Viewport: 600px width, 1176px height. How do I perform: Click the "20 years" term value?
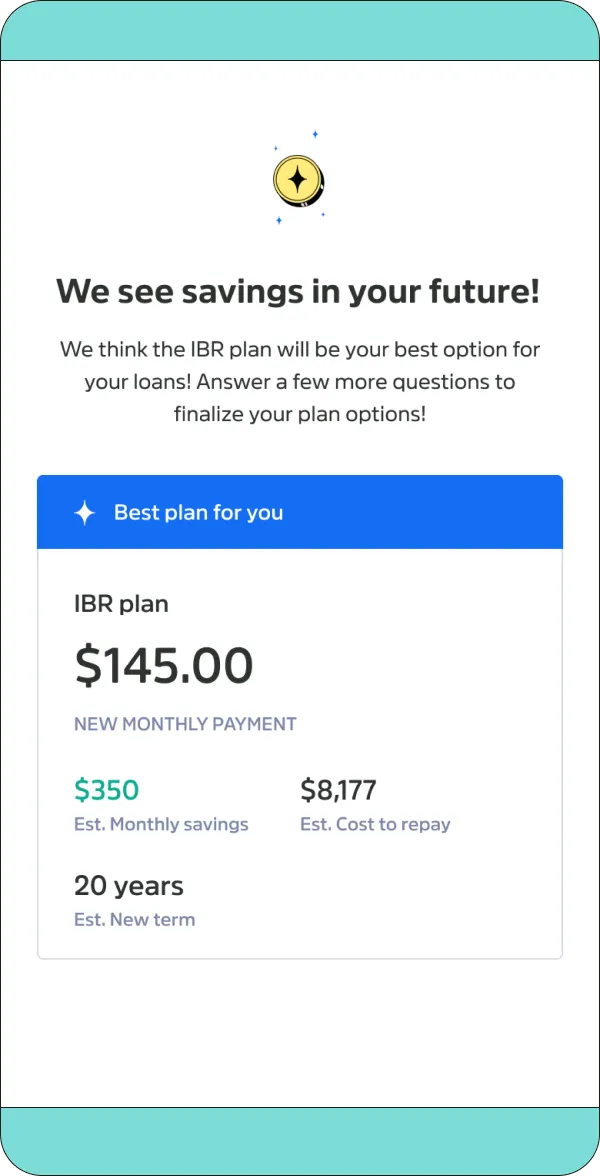[129, 886]
